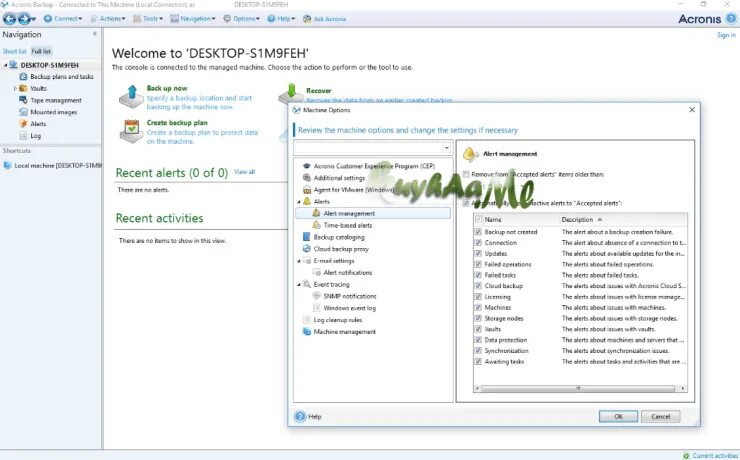This screenshot has width=740, height=460.
Task: Collapse the Alerts node in options tree
Action: coord(299,201)
